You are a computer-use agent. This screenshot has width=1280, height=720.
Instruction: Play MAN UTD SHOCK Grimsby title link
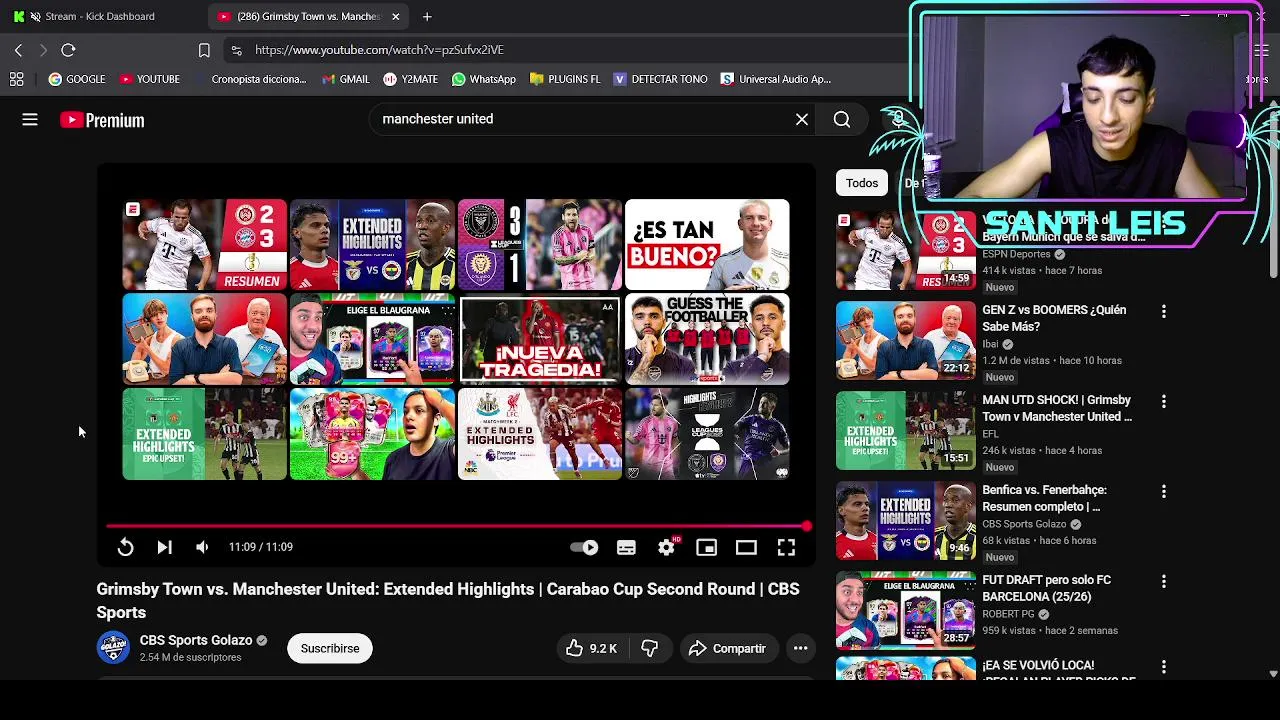pyautogui.click(x=1058, y=408)
